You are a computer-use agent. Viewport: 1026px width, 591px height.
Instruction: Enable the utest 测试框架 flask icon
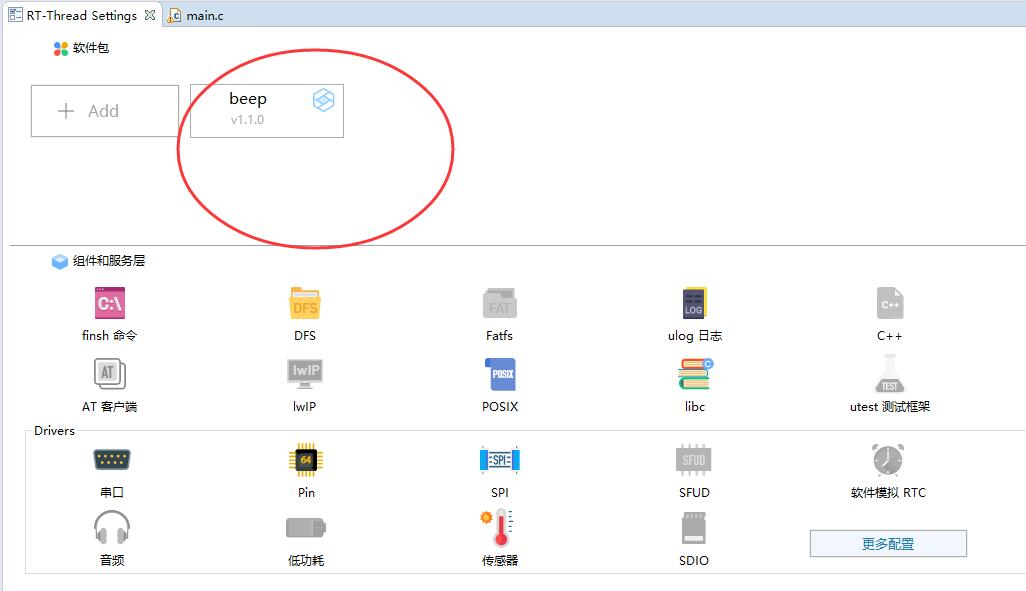(x=890, y=373)
